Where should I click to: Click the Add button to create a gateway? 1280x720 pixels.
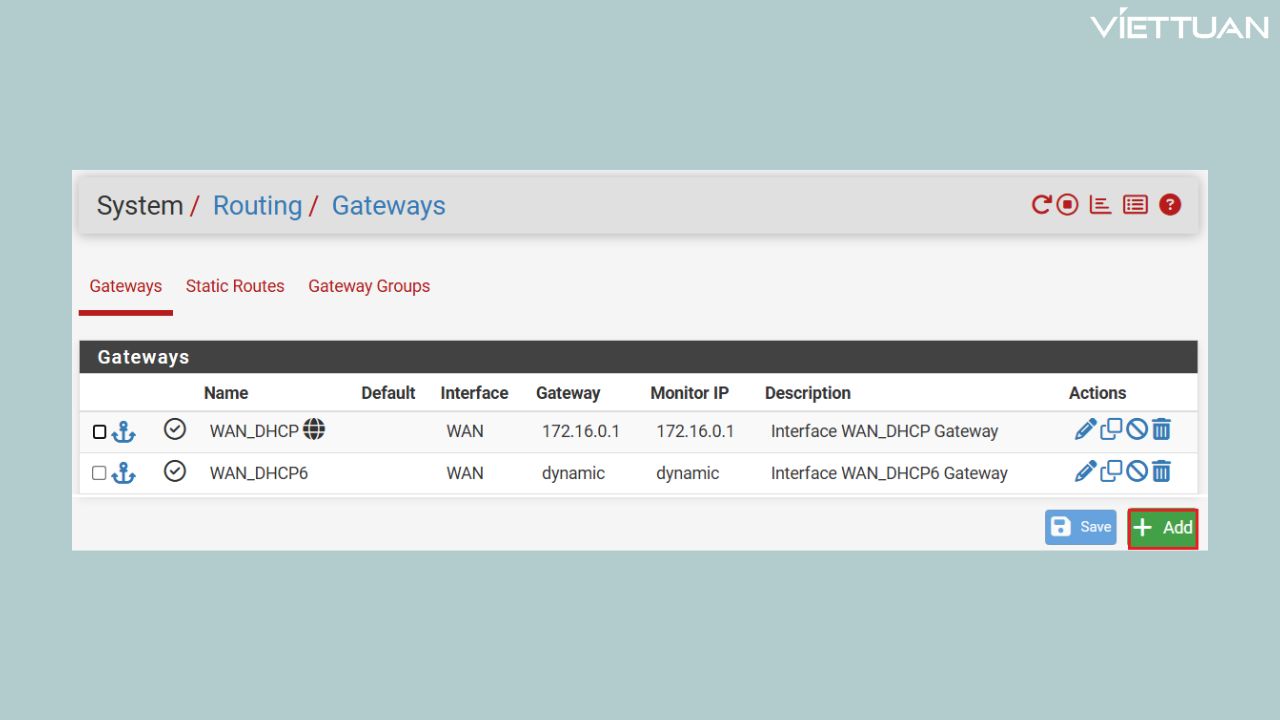pyautogui.click(x=1162, y=527)
